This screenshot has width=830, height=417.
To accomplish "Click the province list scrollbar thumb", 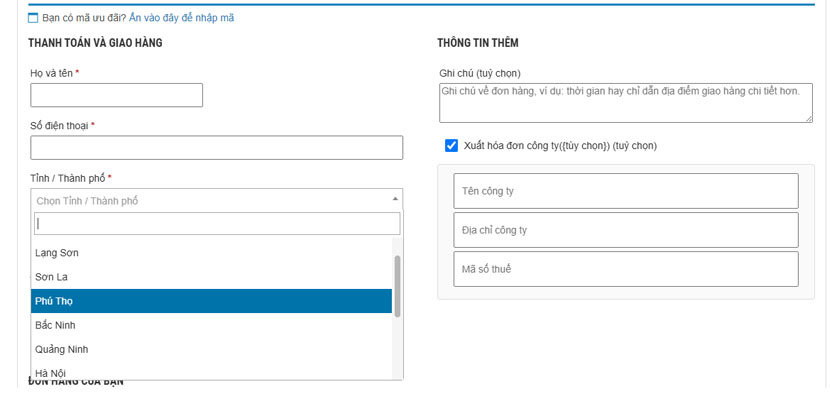I will pos(397,286).
